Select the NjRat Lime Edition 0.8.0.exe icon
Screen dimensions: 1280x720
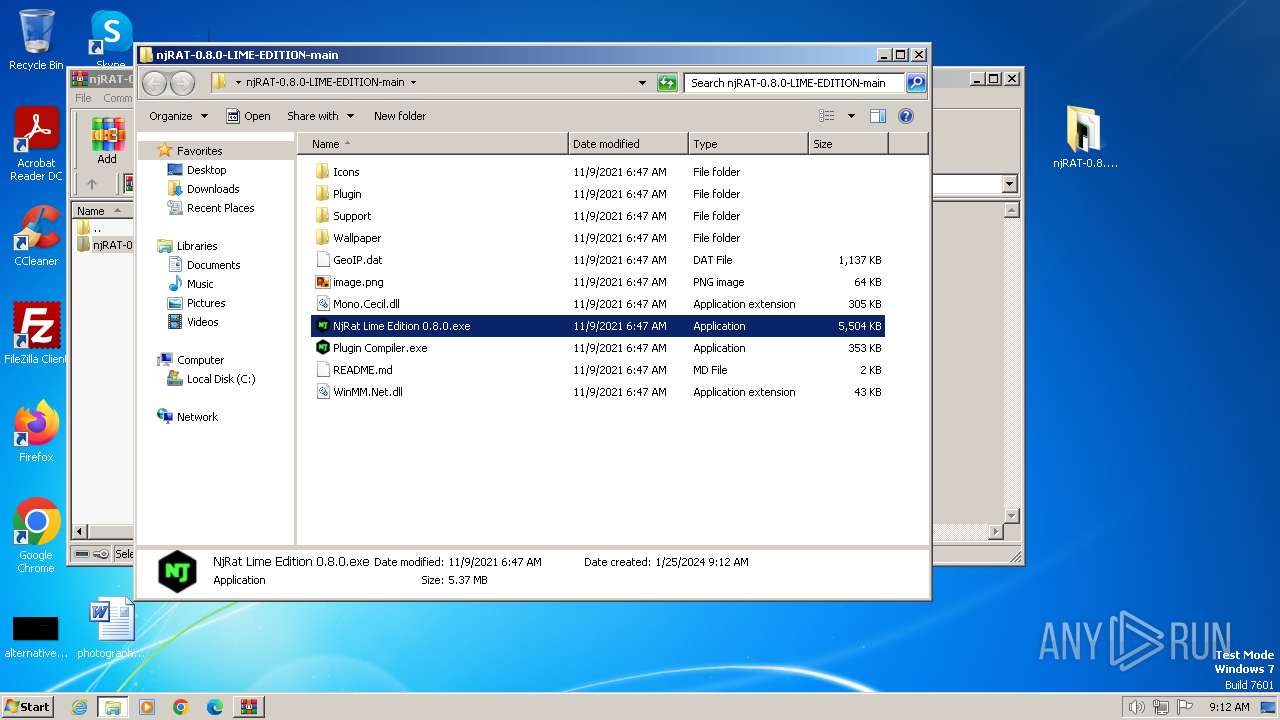pyautogui.click(x=322, y=326)
